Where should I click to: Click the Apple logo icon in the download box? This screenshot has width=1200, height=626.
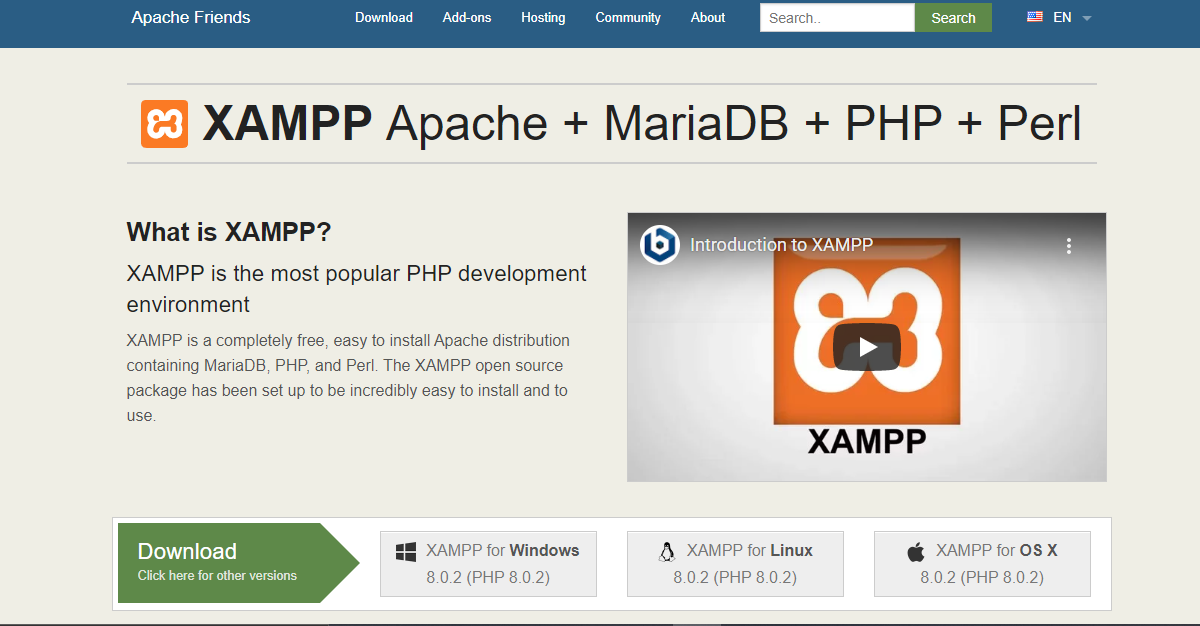(x=916, y=552)
